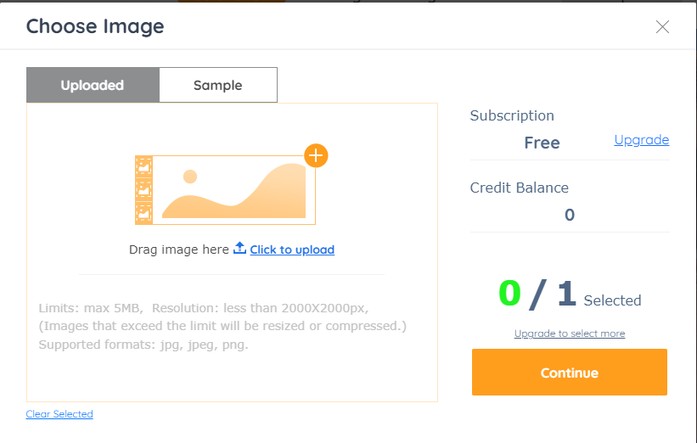Click the blue upload arrow icon
This screenshot has height=443, width=697.
[240, 248]
